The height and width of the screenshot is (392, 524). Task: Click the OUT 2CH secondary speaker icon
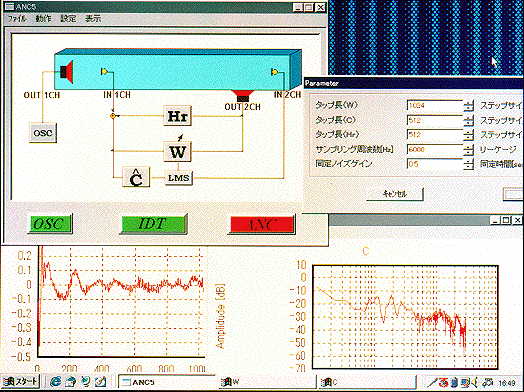[x=243, y=96]
